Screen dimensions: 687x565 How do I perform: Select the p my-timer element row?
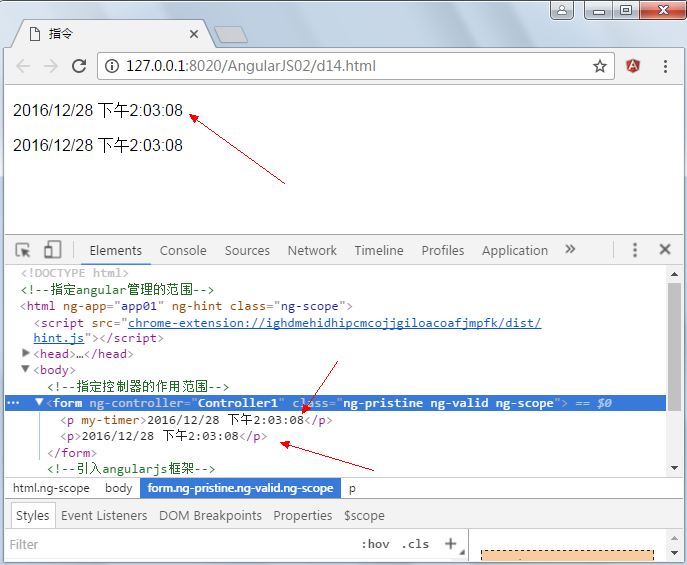[x=196, y=420]
